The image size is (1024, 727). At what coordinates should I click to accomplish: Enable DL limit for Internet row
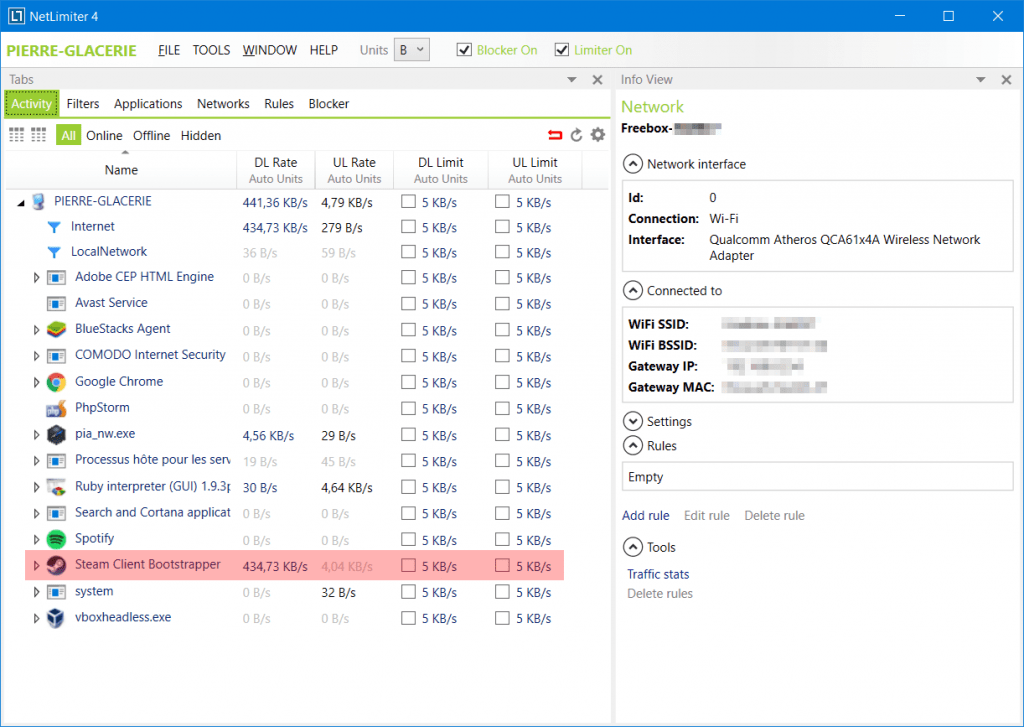(x=408, y=227)
